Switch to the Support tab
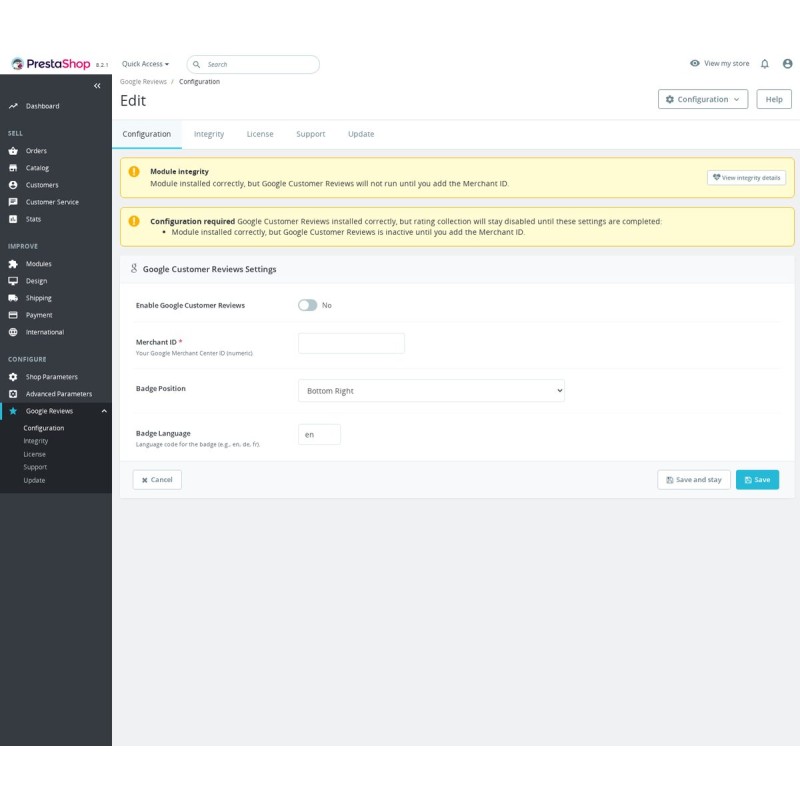This screenshot has width=800, height=800. (x=311, y=134)
